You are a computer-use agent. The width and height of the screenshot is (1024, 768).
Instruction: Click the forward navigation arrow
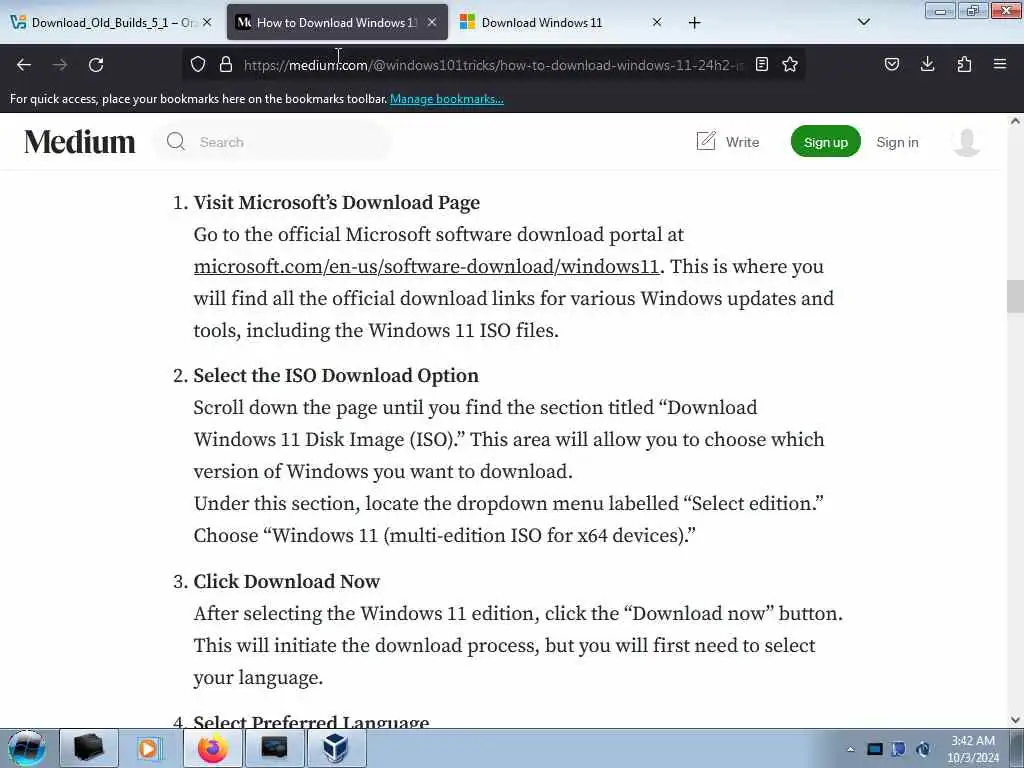click(x=60, y=65)
